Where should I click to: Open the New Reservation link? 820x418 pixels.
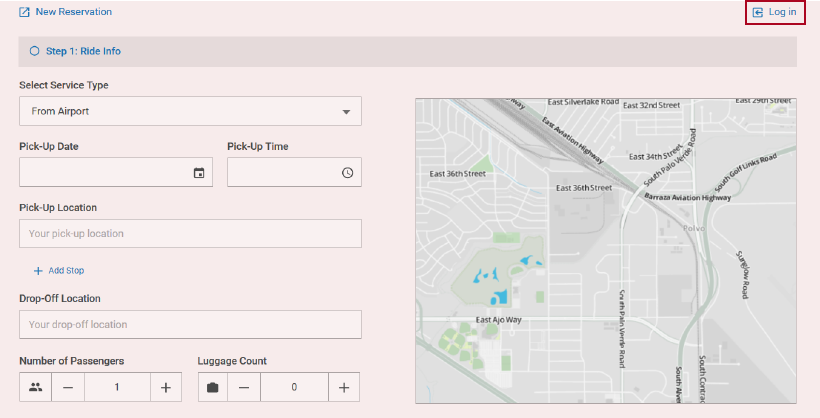(x=74, y=12)
